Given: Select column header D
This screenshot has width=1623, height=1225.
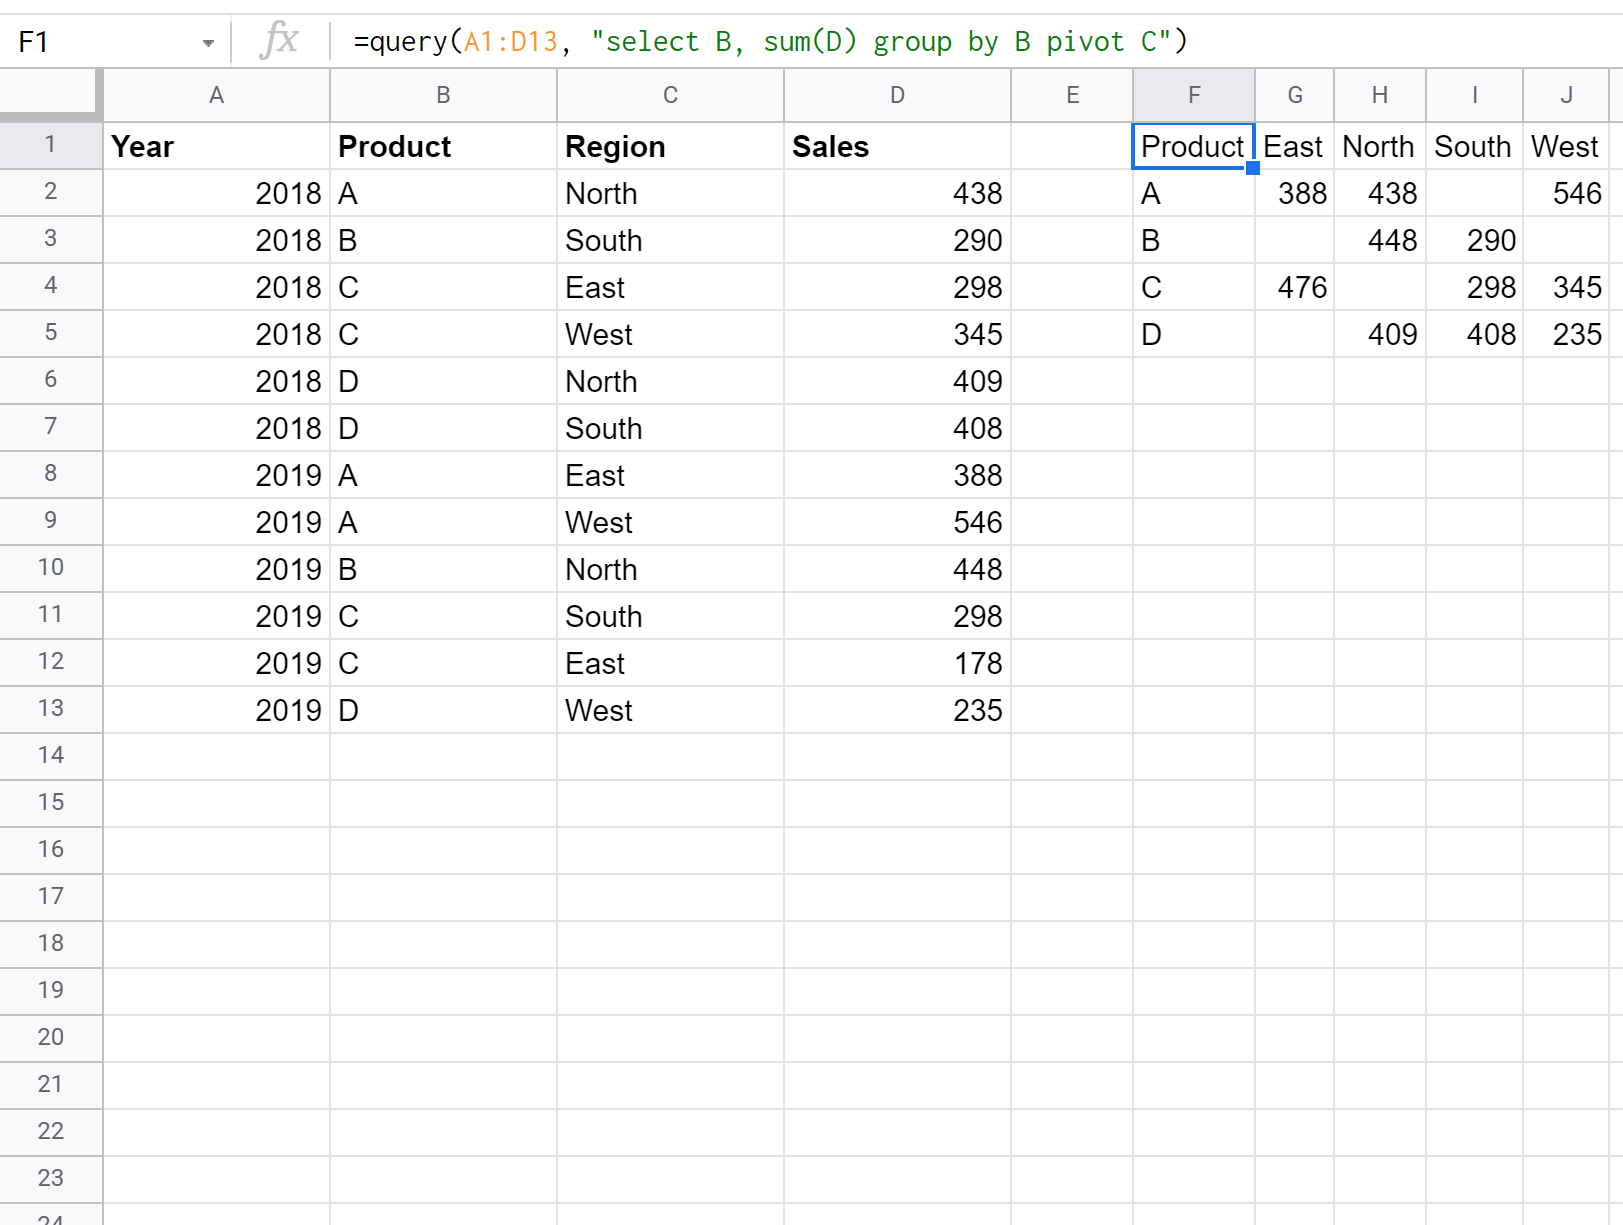Looking at the screenshot, I should pyautogui.click(x=896, y=95).
